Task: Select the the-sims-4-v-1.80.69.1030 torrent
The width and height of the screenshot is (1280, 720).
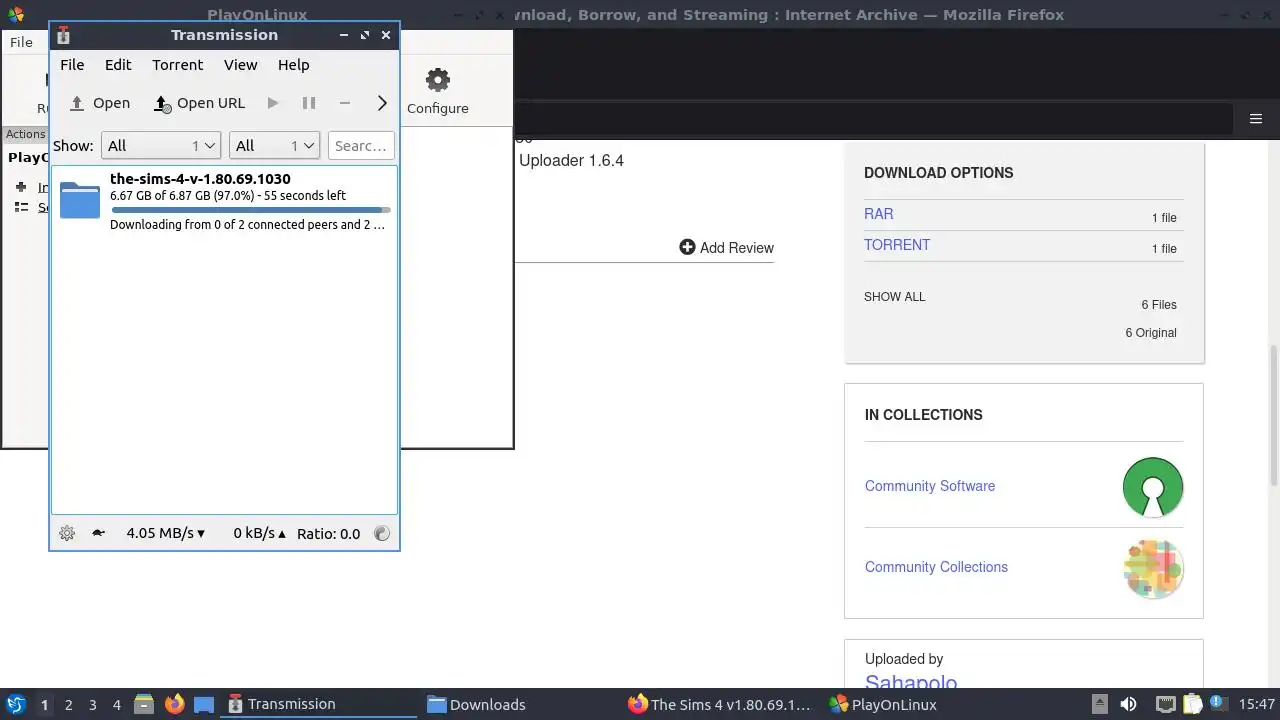Action: pos(224,201)
